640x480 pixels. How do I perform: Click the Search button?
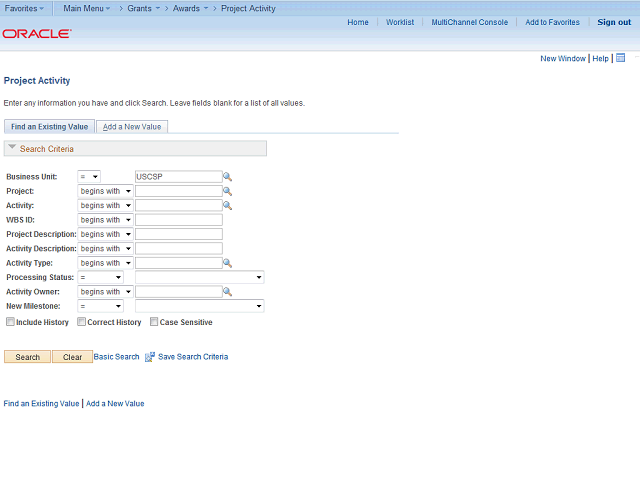(27, 357)
